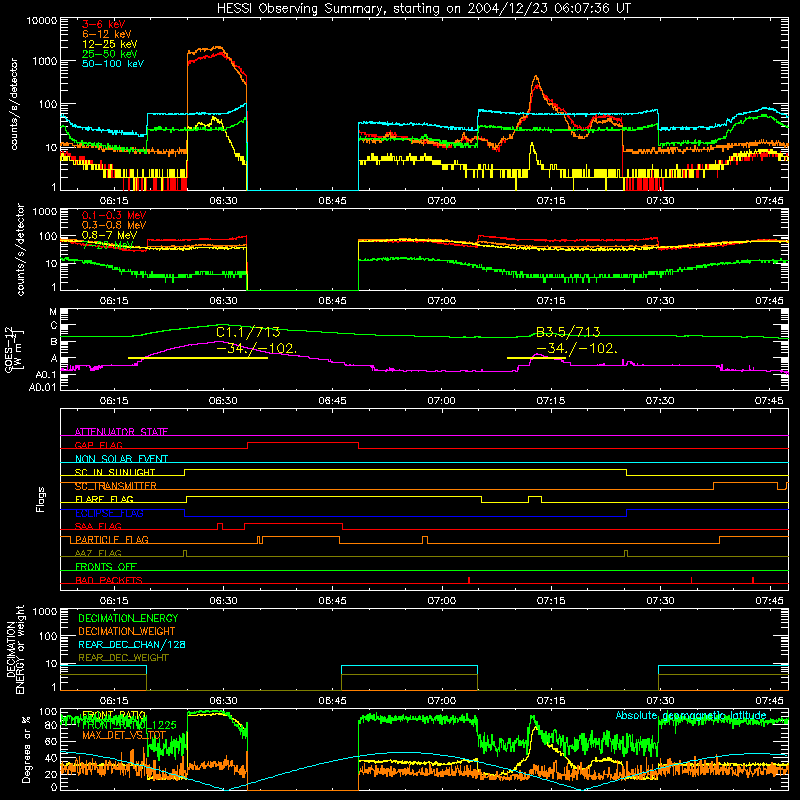Click the 'Degrees or %' axis title
800x800 pixels.
pos(26,749)
